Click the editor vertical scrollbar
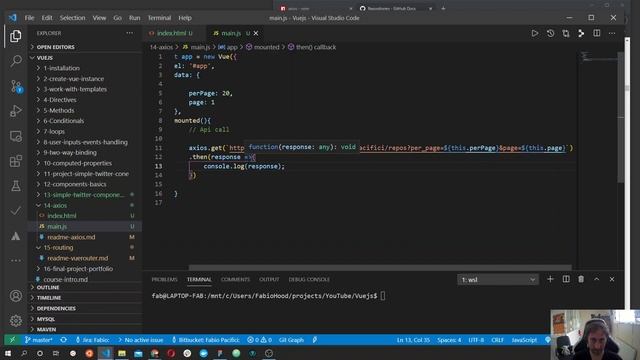 click(621, 118)
